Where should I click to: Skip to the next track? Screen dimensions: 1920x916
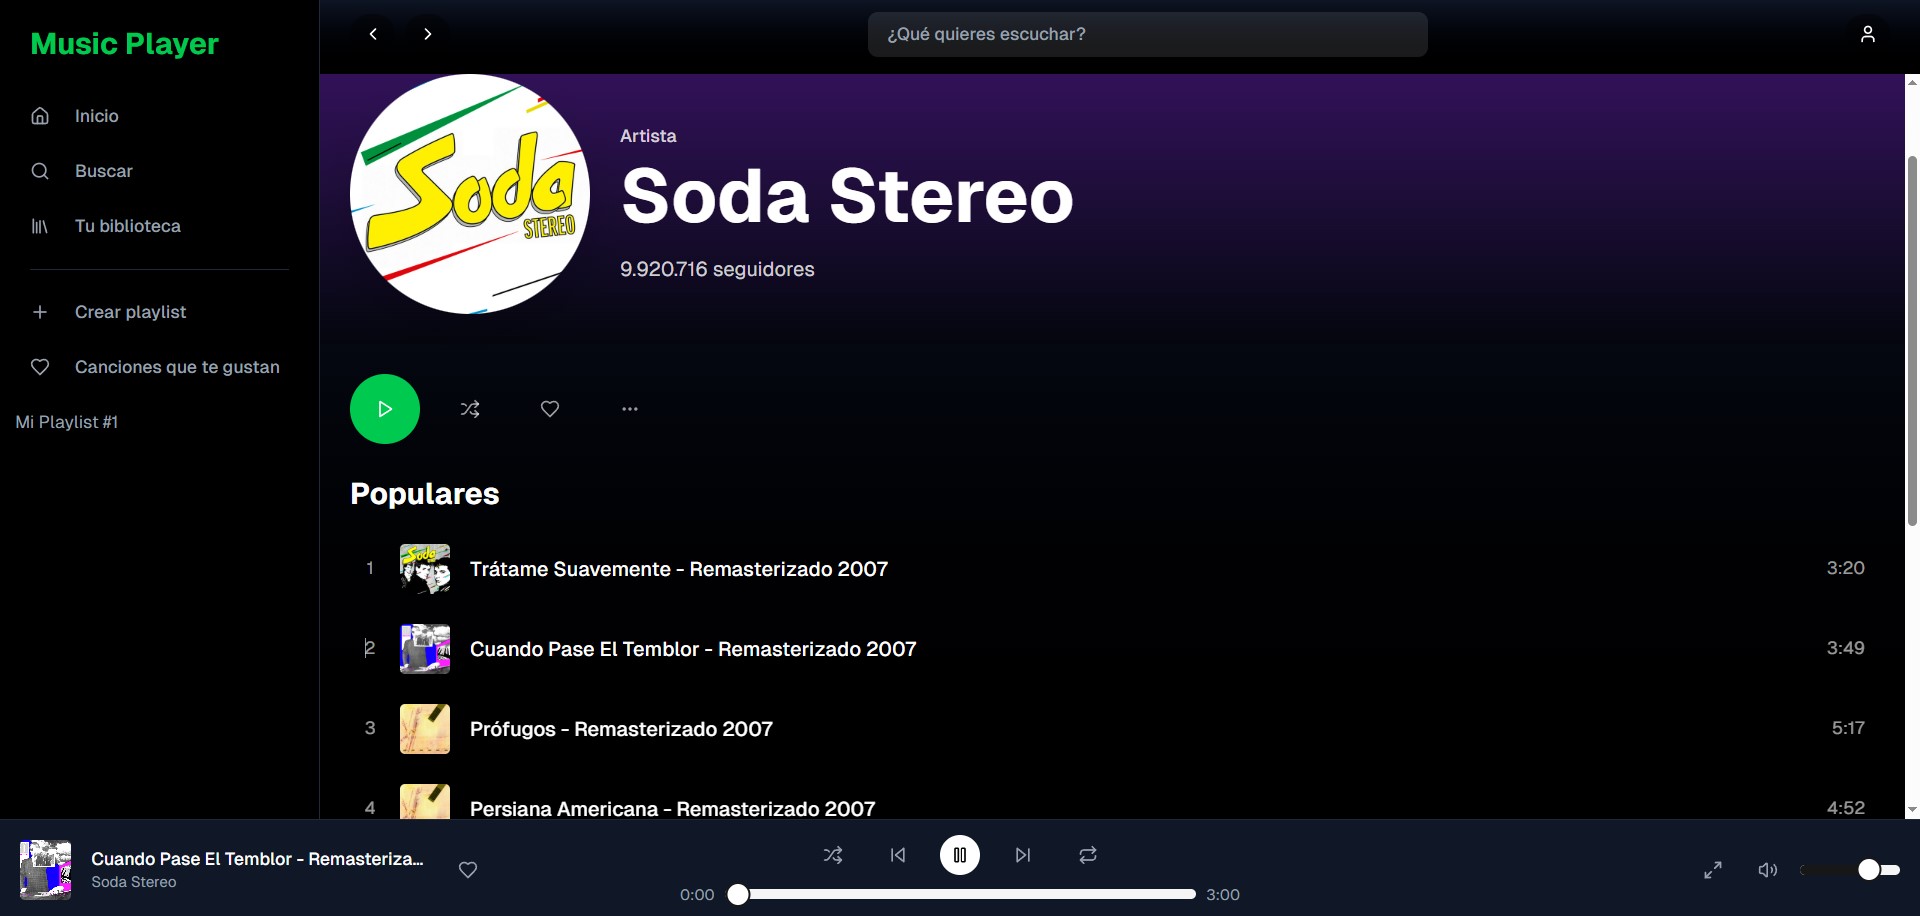pyautogui.click(x=1023, y=855)
